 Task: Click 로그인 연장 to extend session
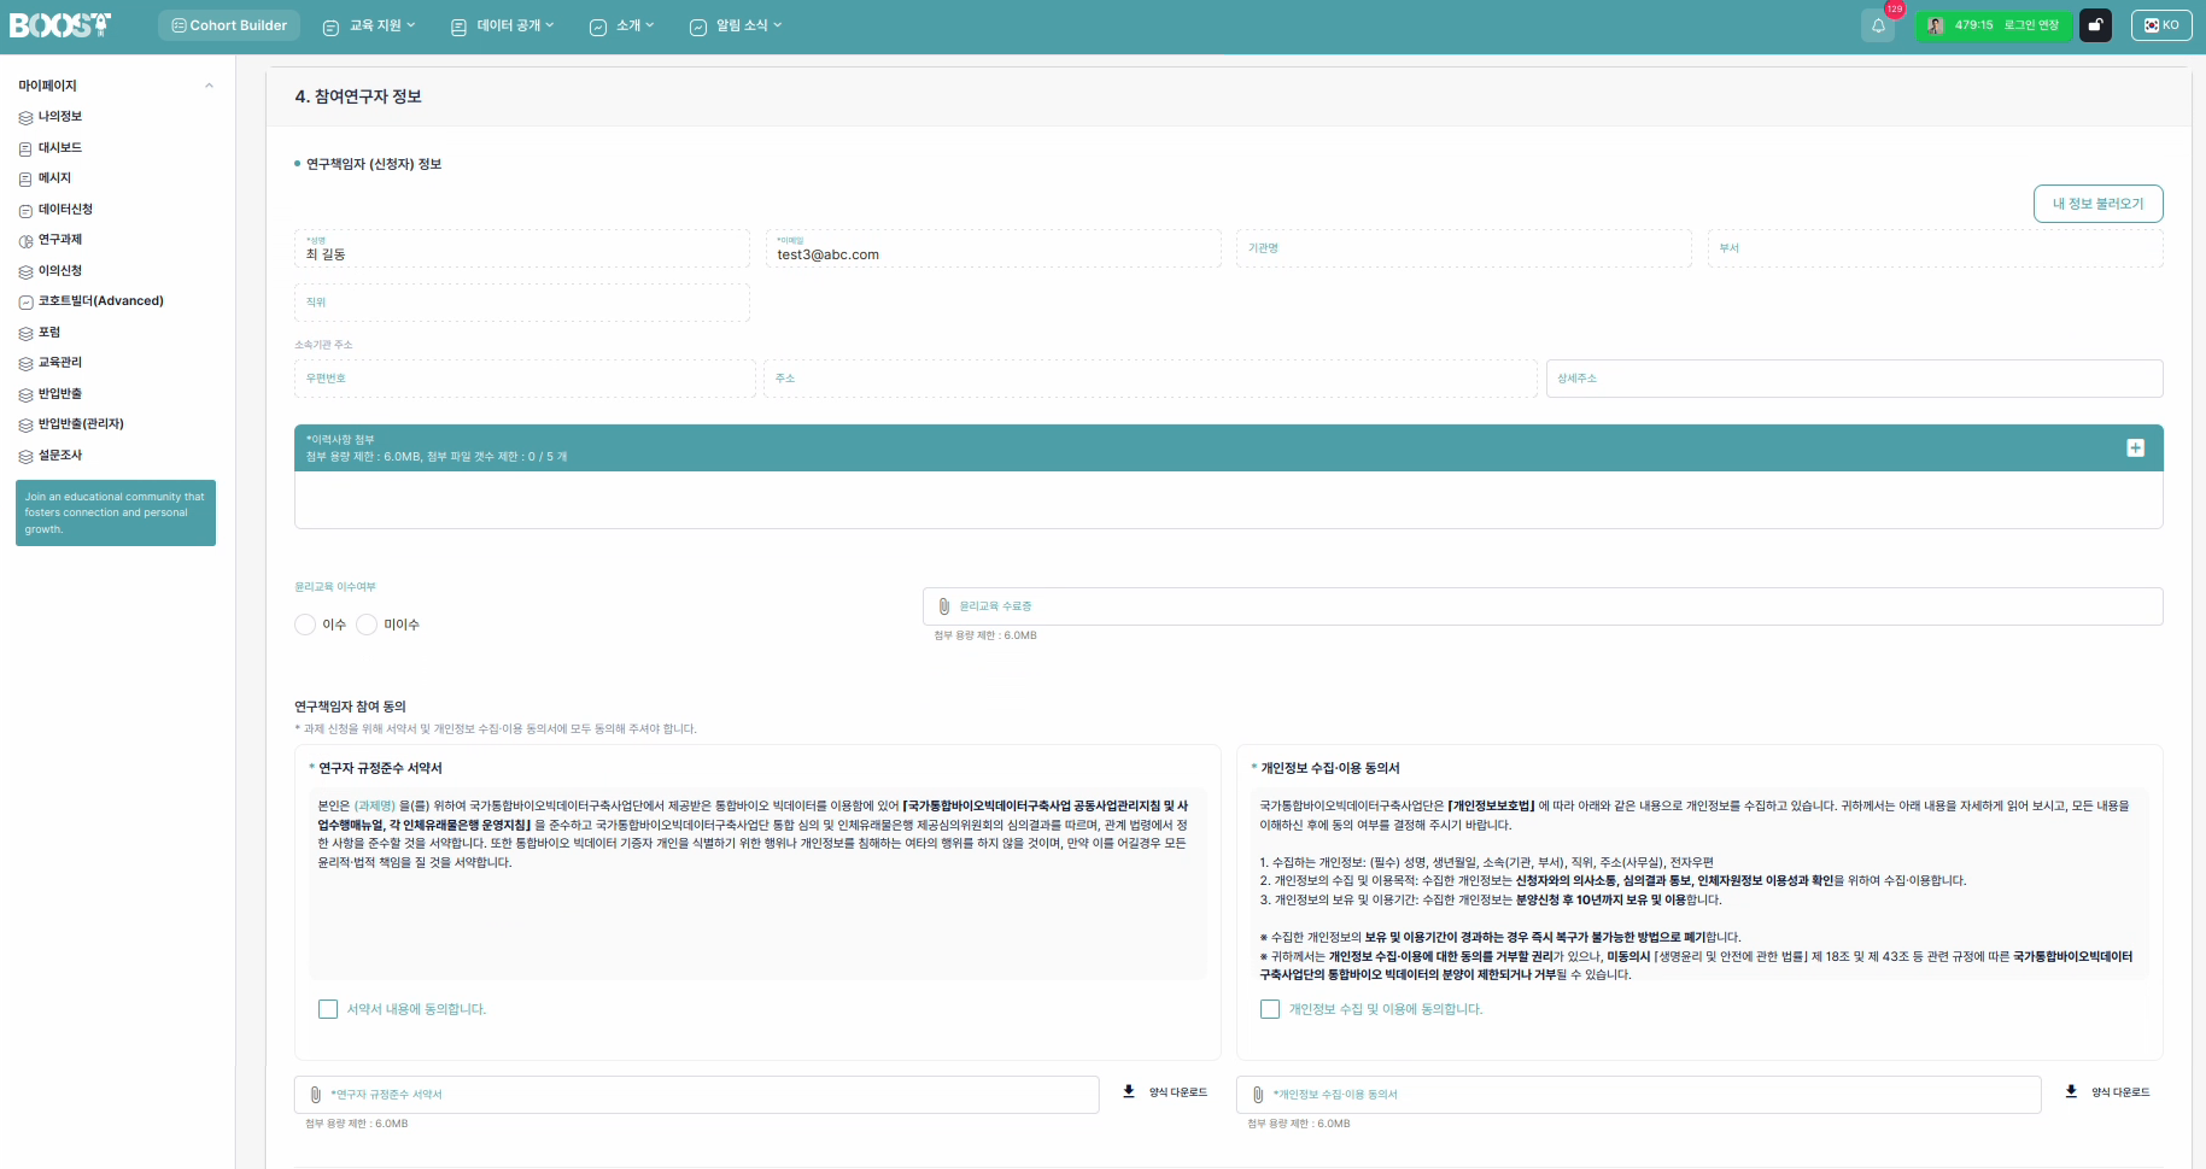pos(2031,26)
